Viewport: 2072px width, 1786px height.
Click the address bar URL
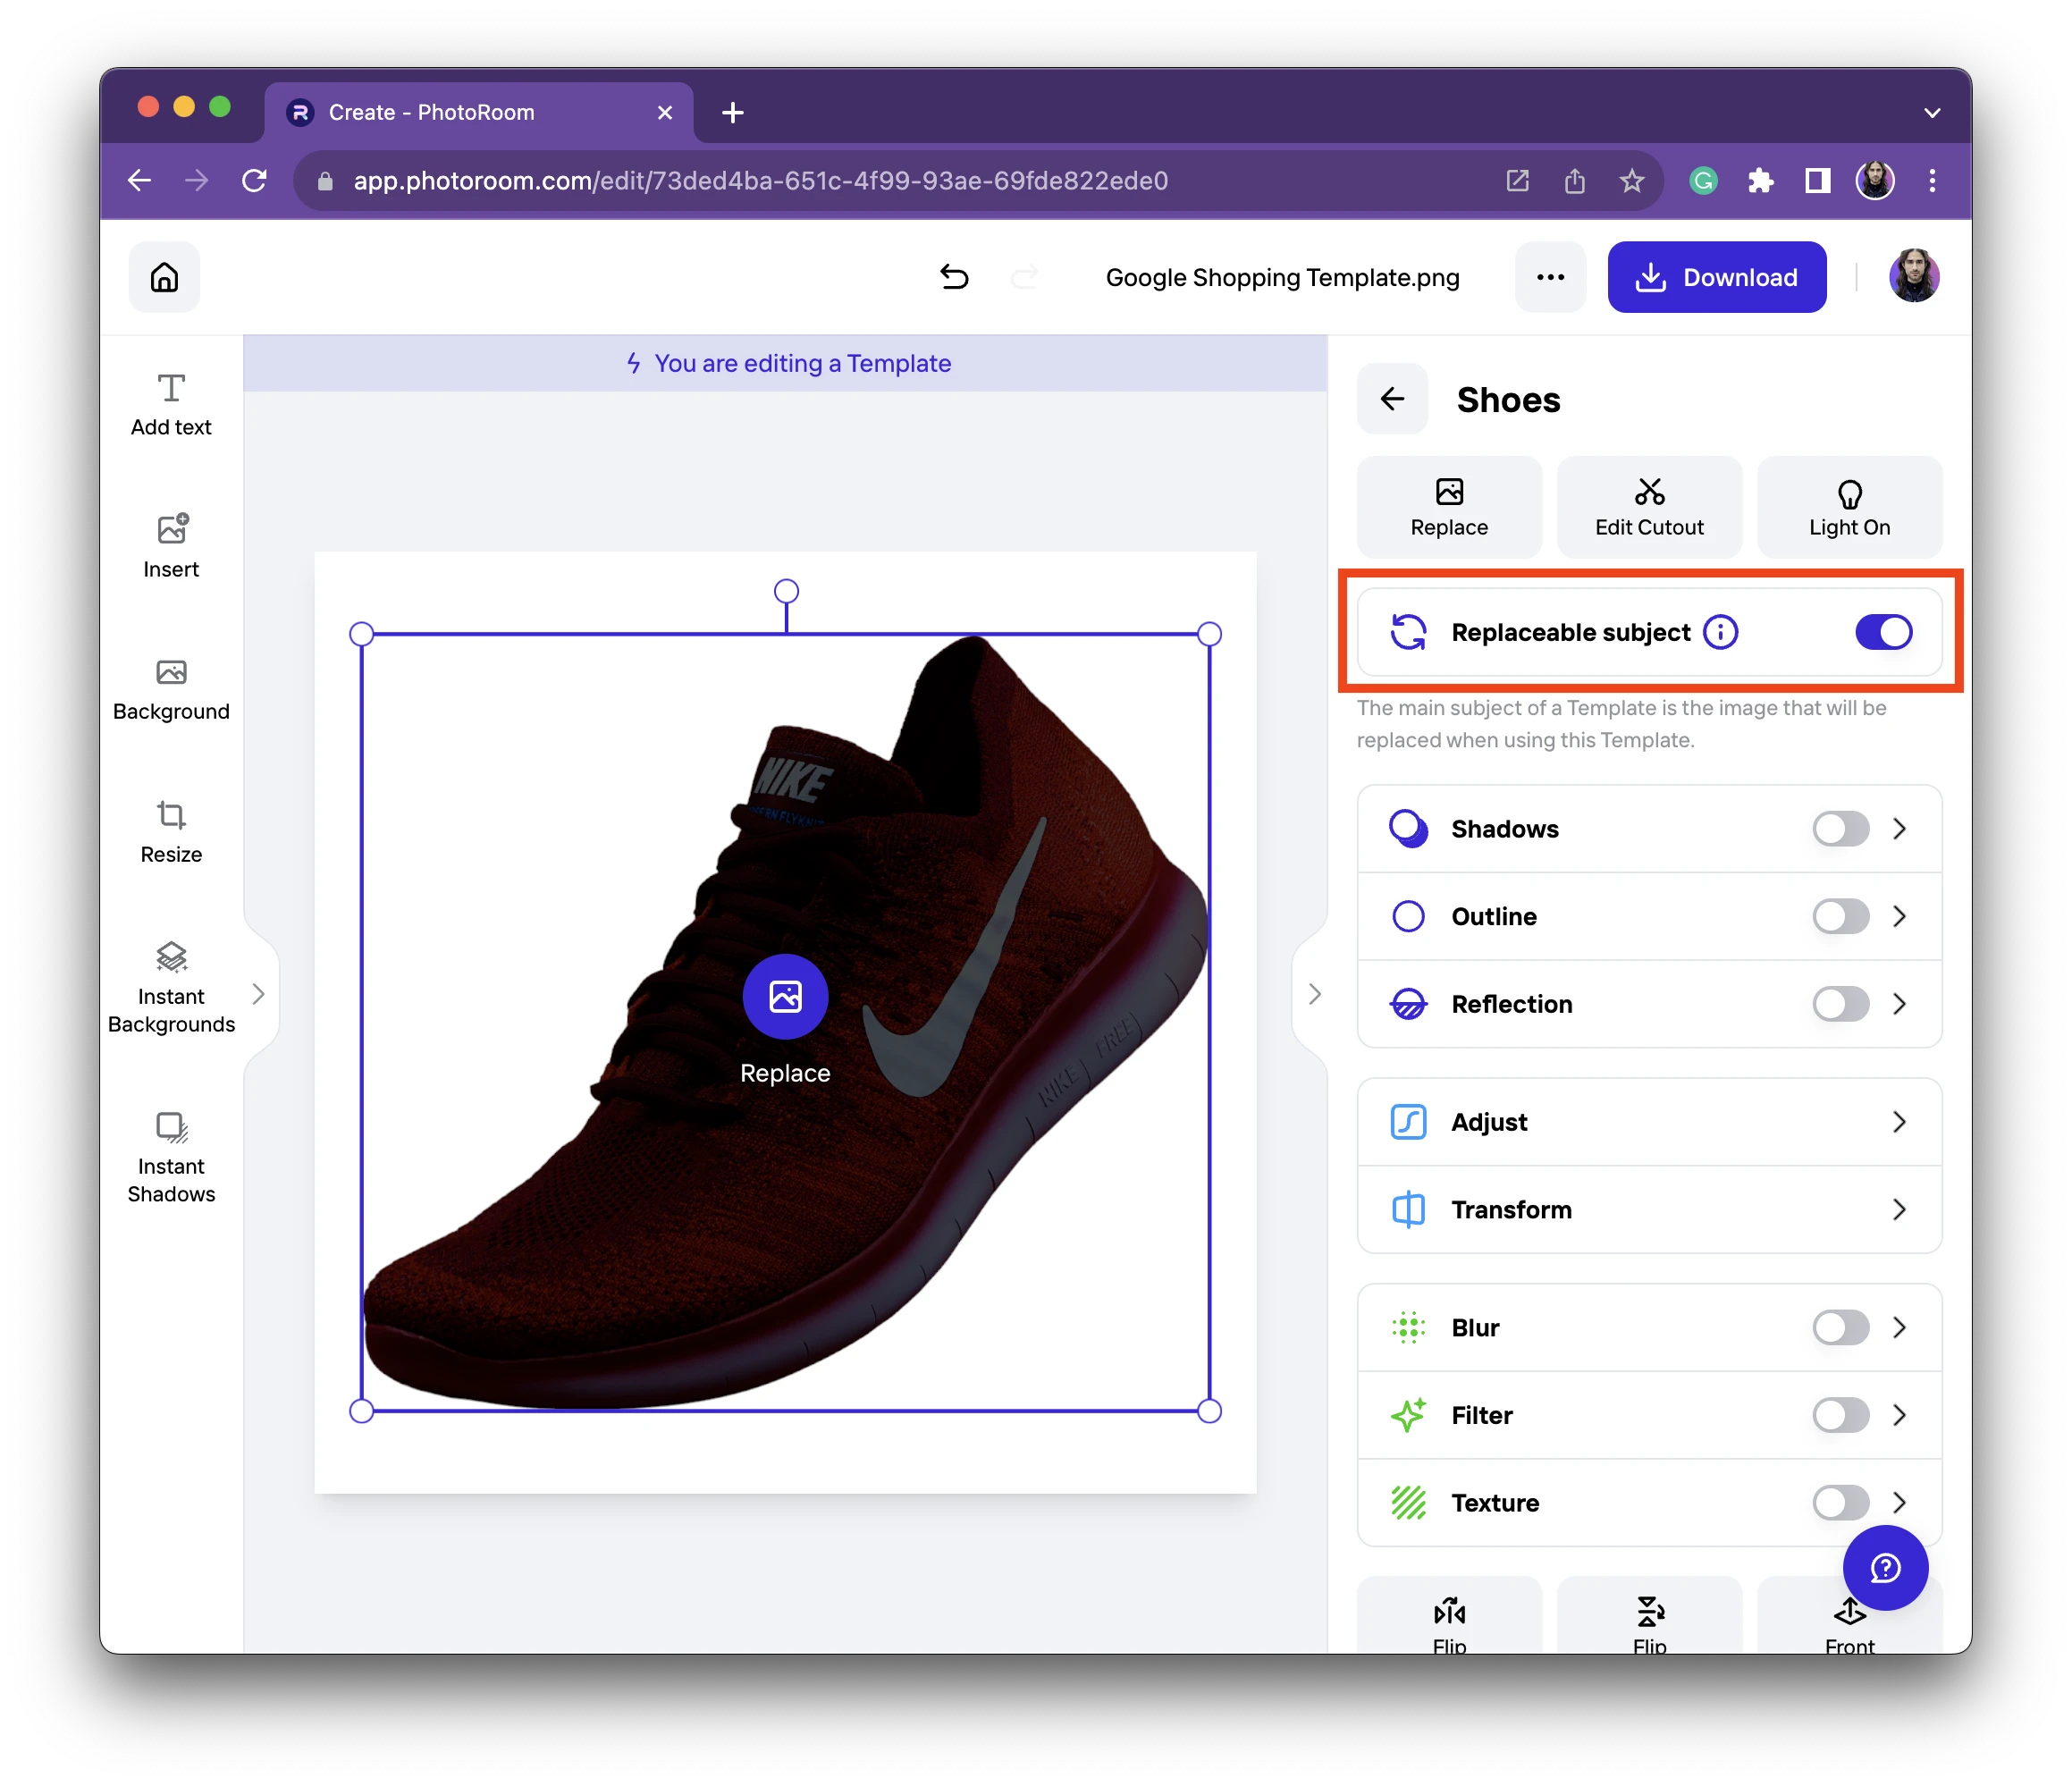point(760,180)
